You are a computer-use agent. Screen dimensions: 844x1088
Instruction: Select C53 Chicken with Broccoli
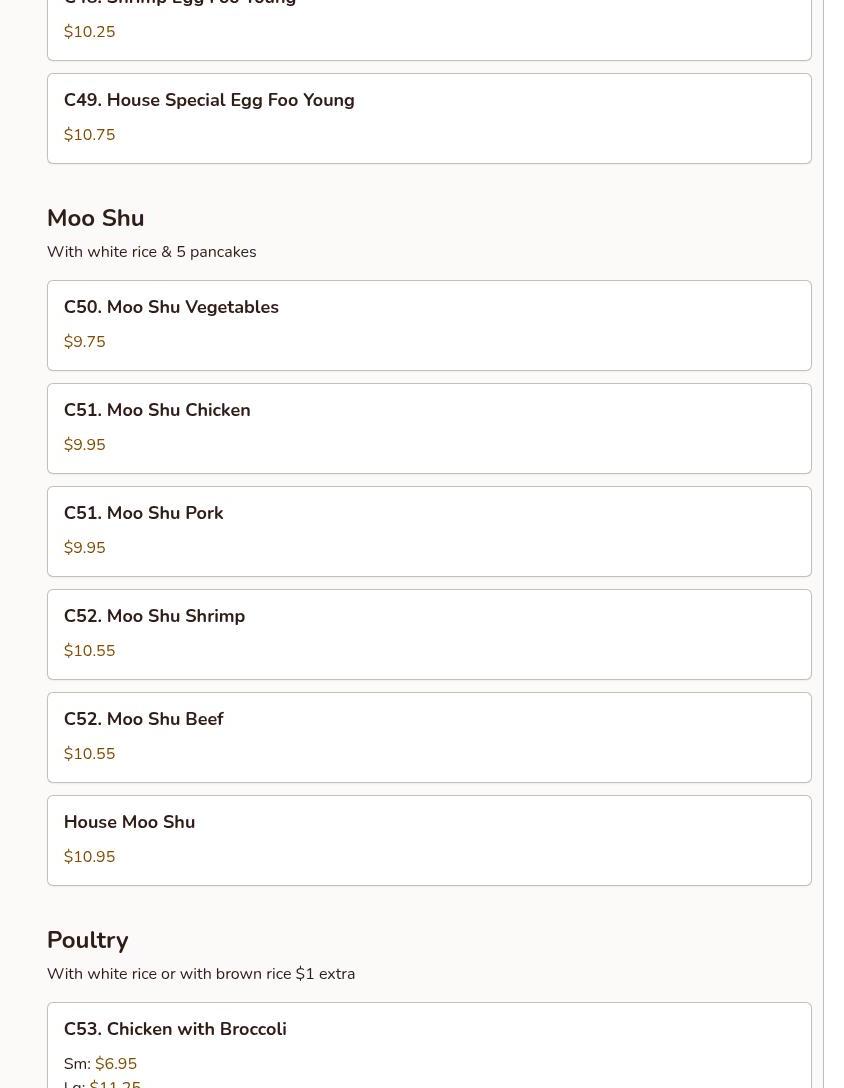[429, 1045]
